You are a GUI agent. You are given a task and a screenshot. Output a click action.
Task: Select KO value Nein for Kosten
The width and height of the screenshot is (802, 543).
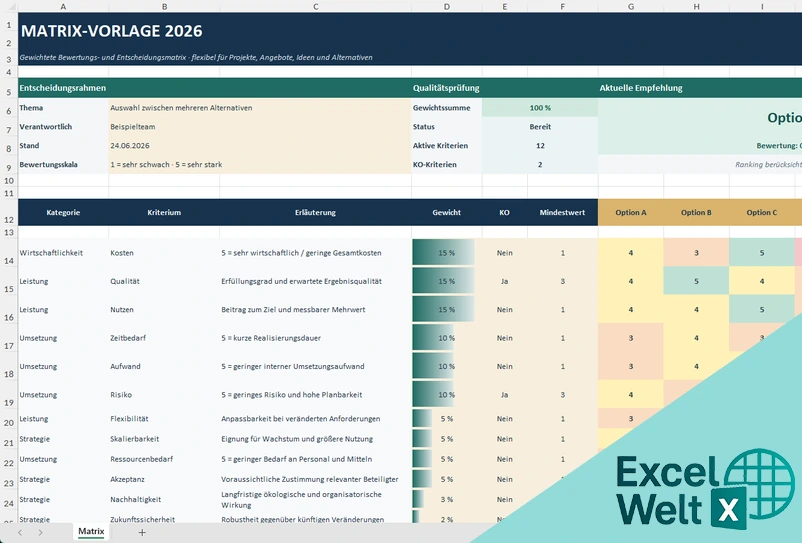(x=504, y=253)
